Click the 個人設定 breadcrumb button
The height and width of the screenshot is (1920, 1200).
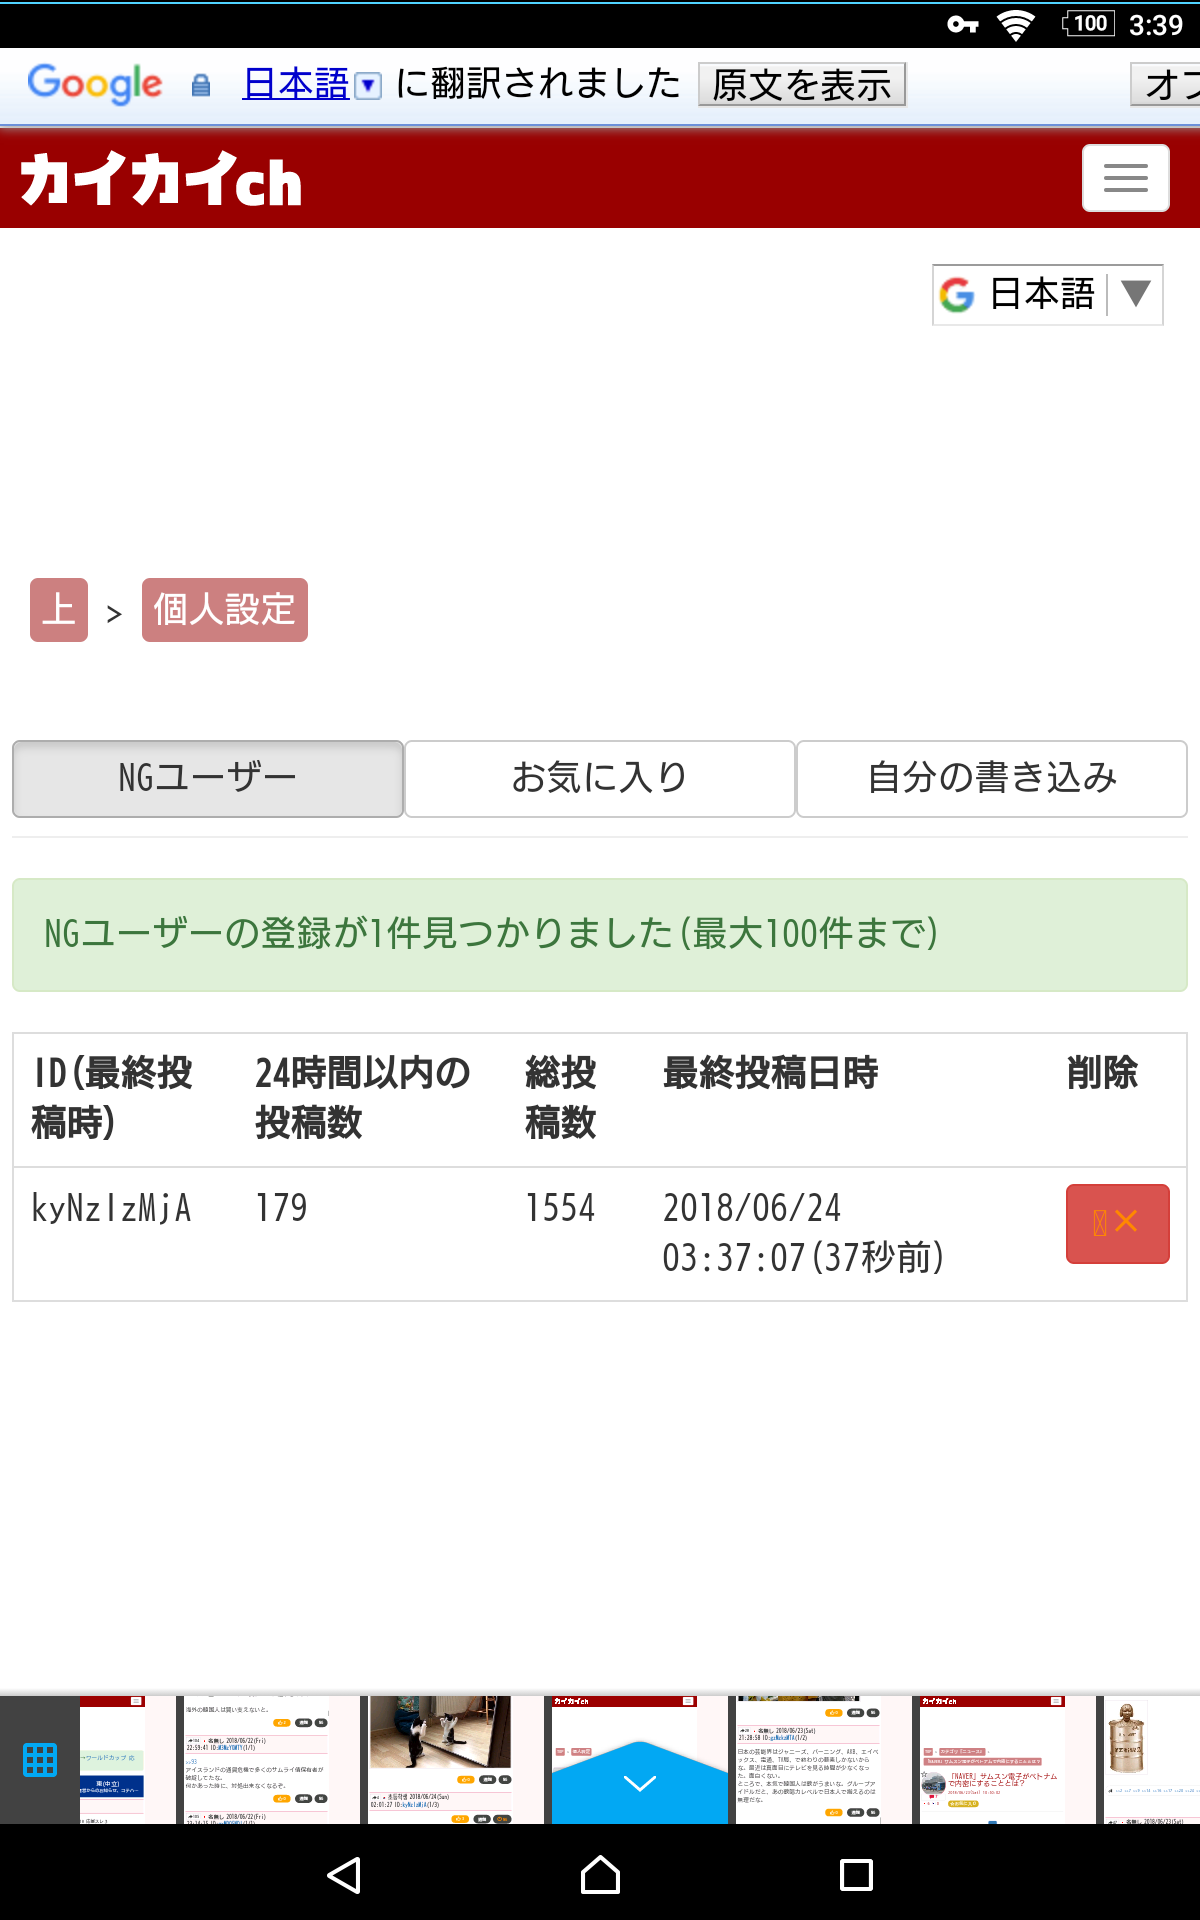tap(224, 610)
